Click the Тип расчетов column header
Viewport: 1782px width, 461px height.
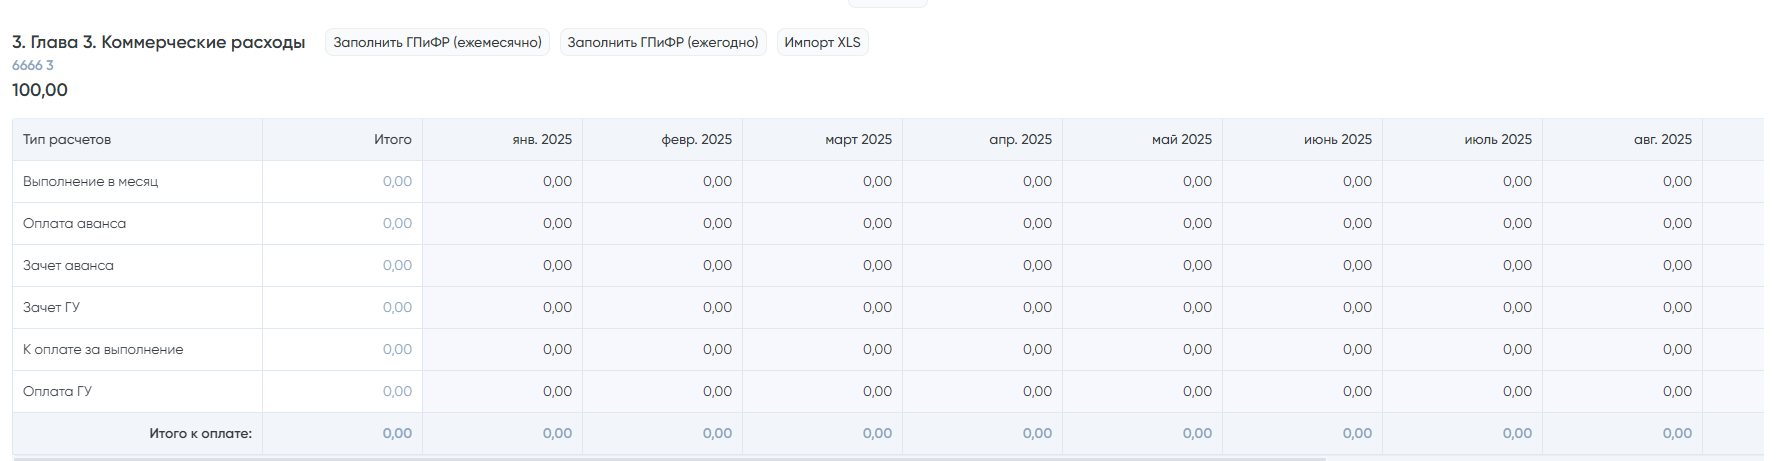tap(67, 139)
